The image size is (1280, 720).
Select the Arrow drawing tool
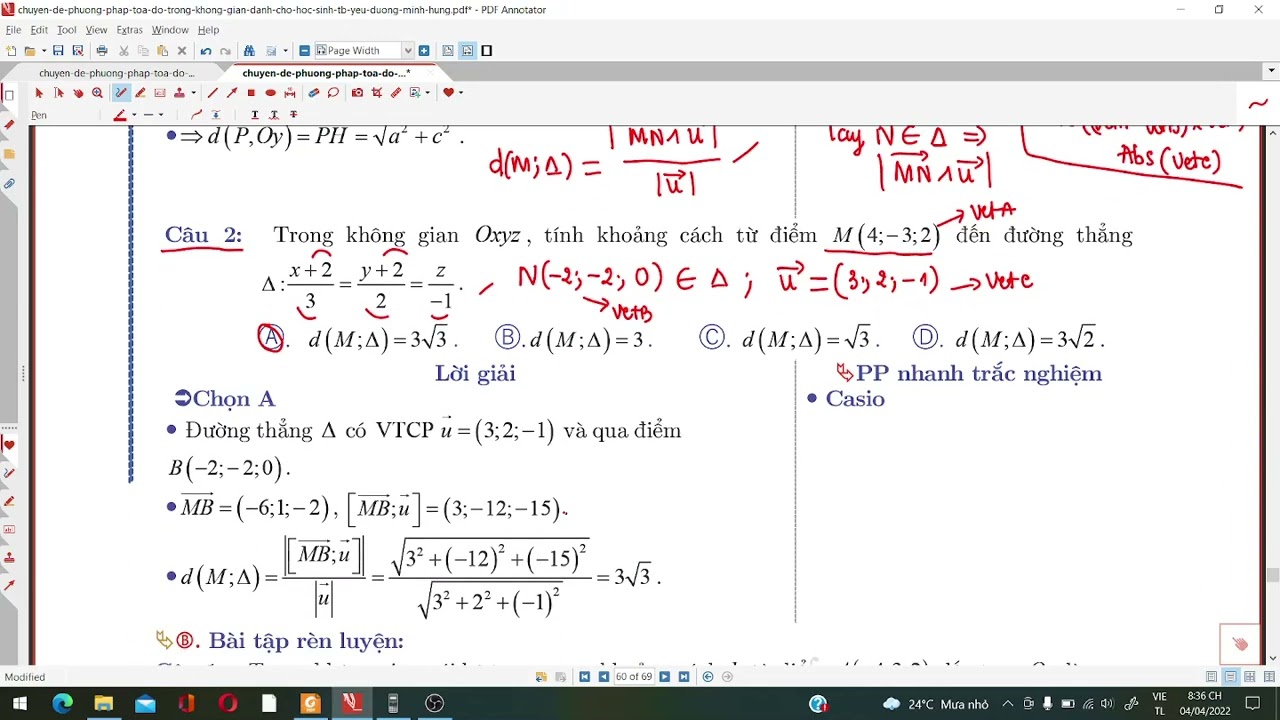click(232, 93)
